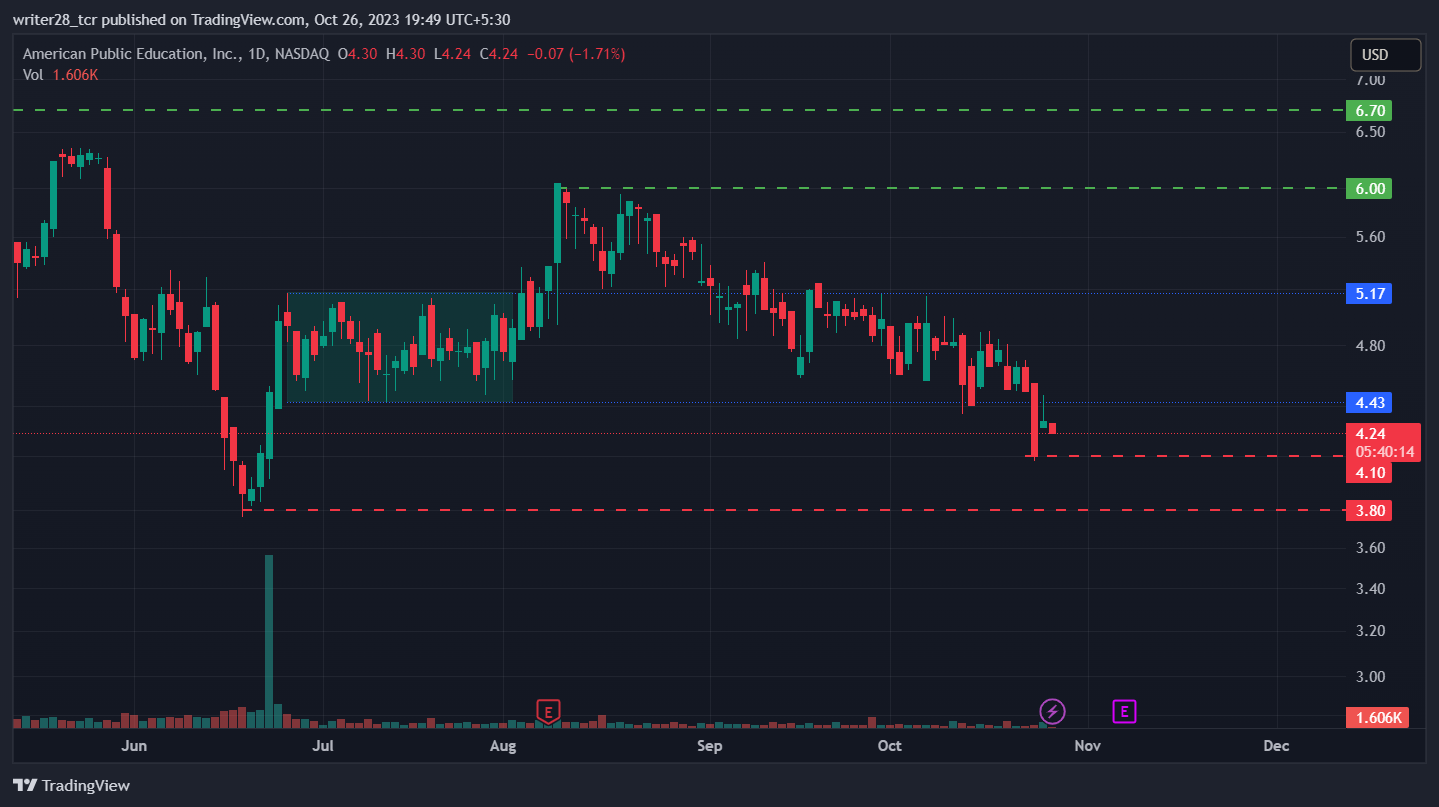Click the blue 5.17 price label
Viewport: 1439px width, 807px height.
[x=1369, y=293]
